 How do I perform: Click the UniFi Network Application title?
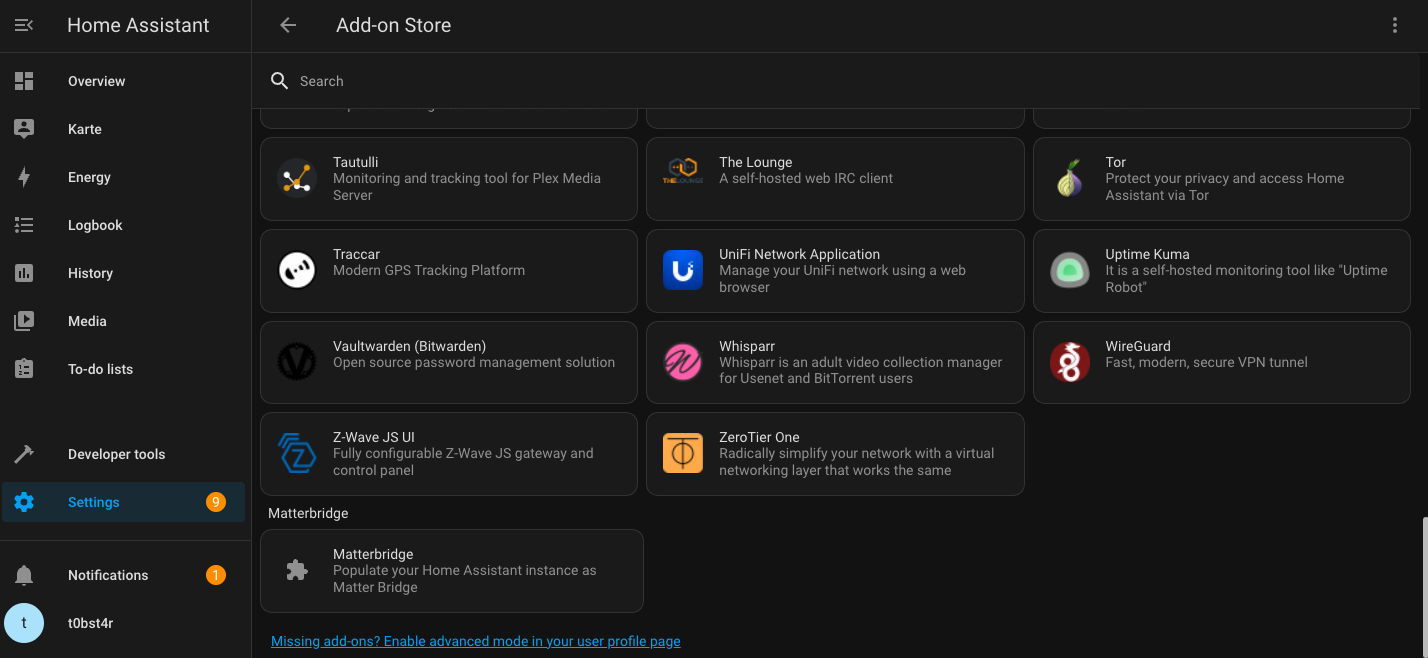pos(799,254)
